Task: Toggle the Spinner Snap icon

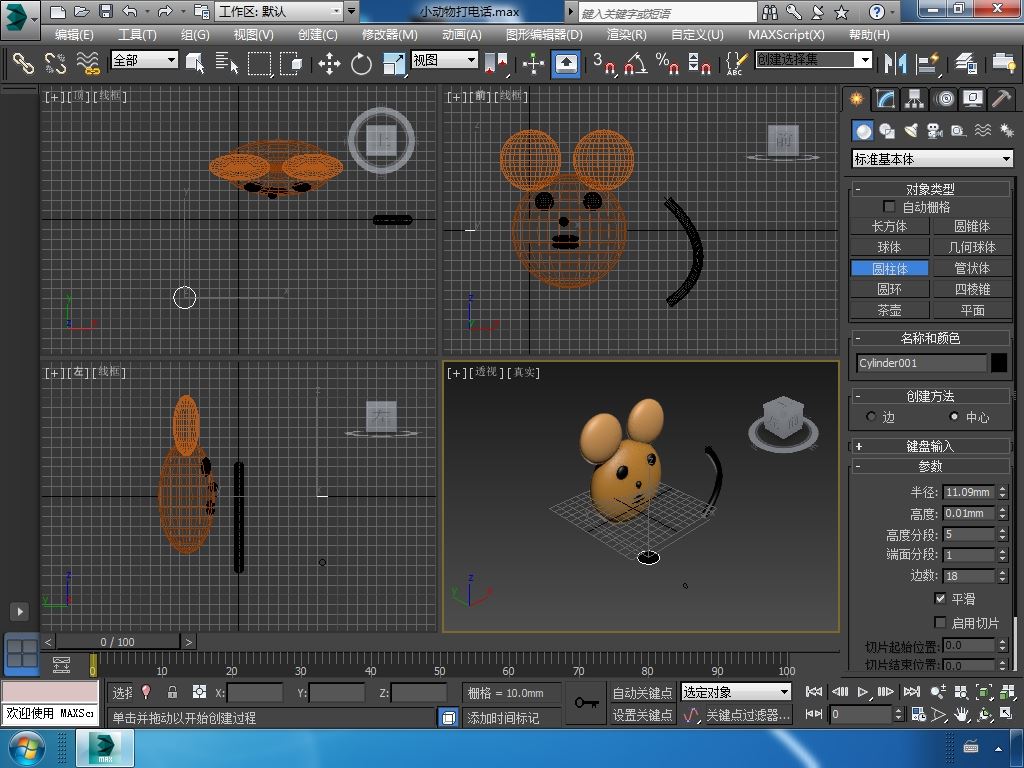Action: point(699,63)
